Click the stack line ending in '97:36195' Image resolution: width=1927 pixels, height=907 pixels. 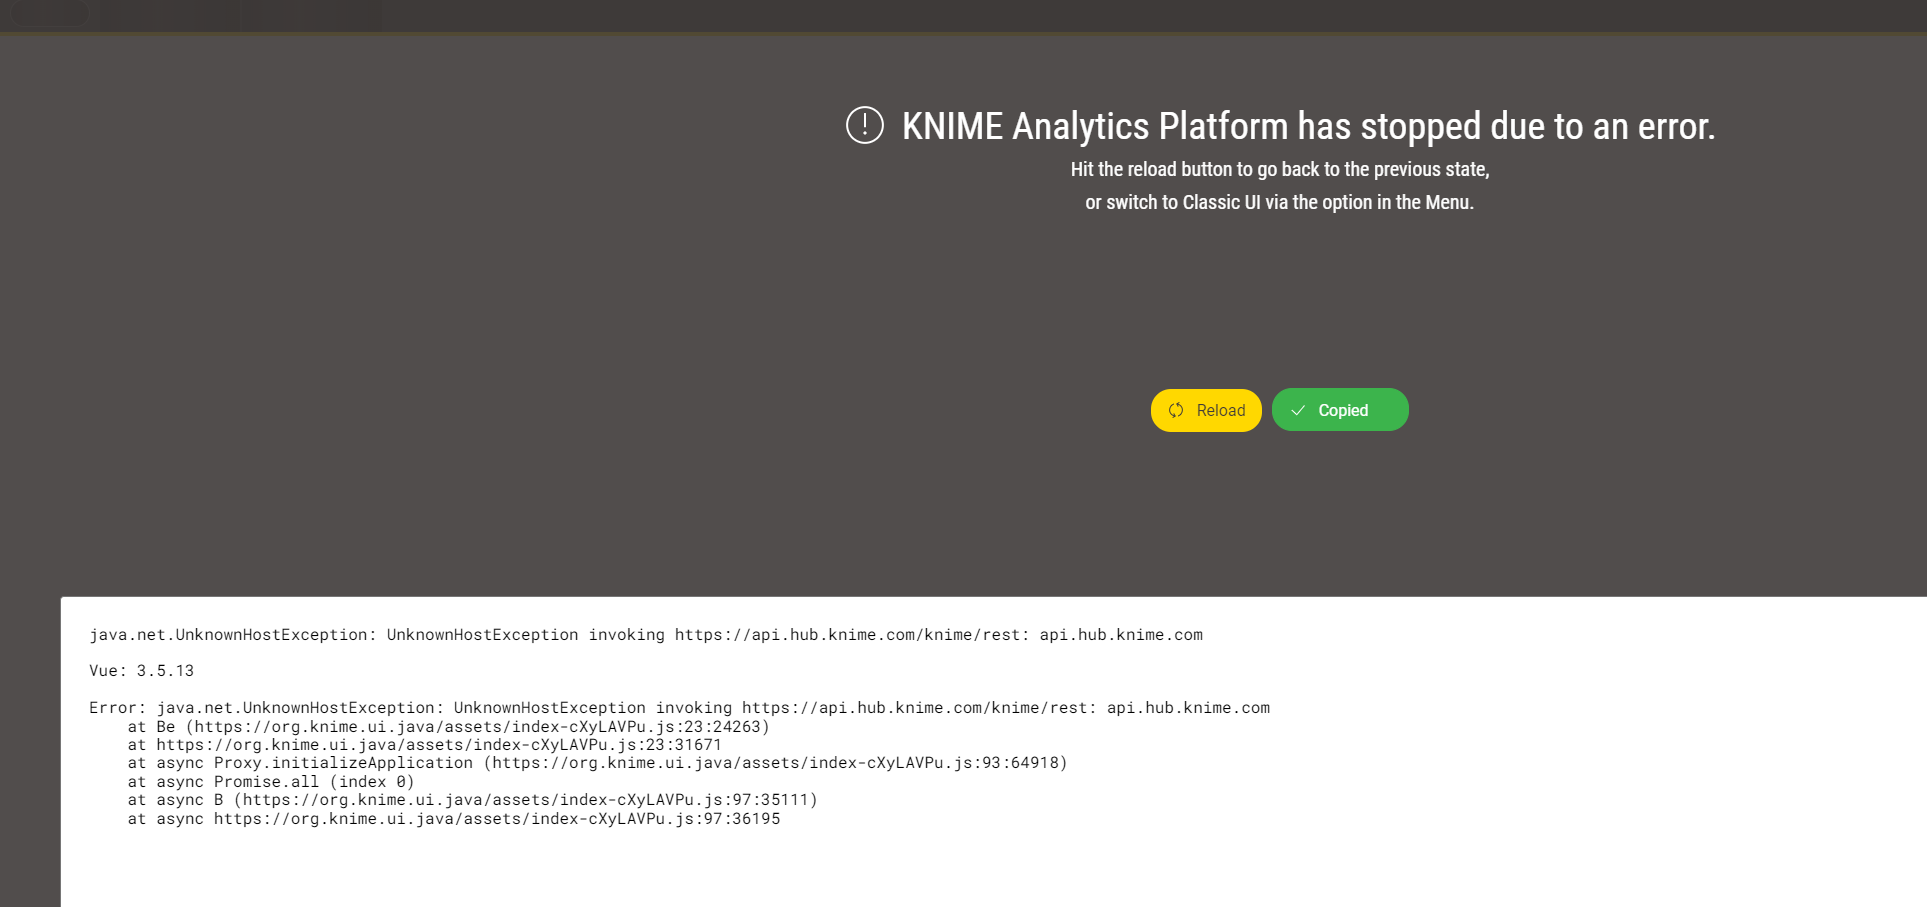454,819
